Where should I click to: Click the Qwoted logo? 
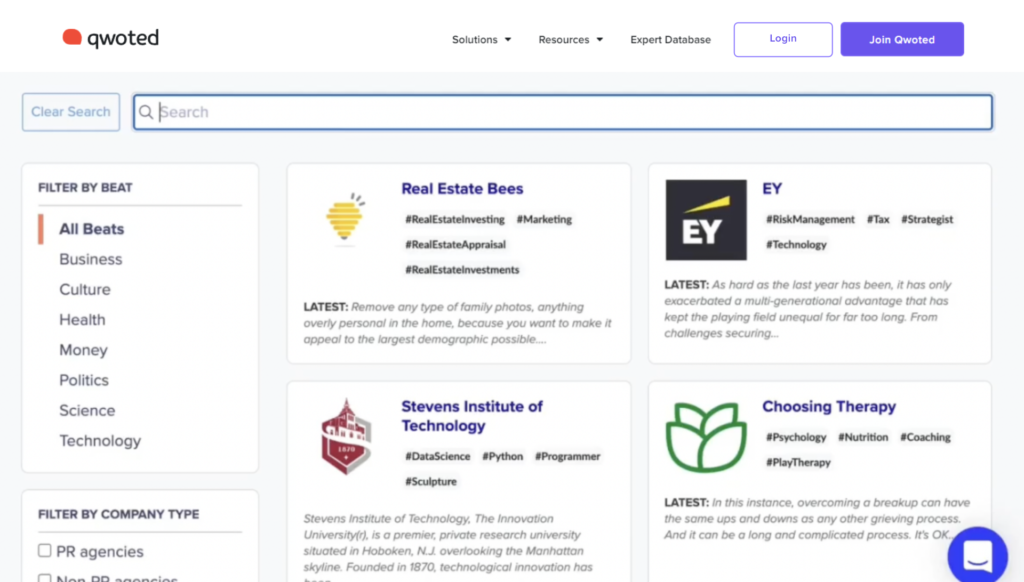[110, 38]
